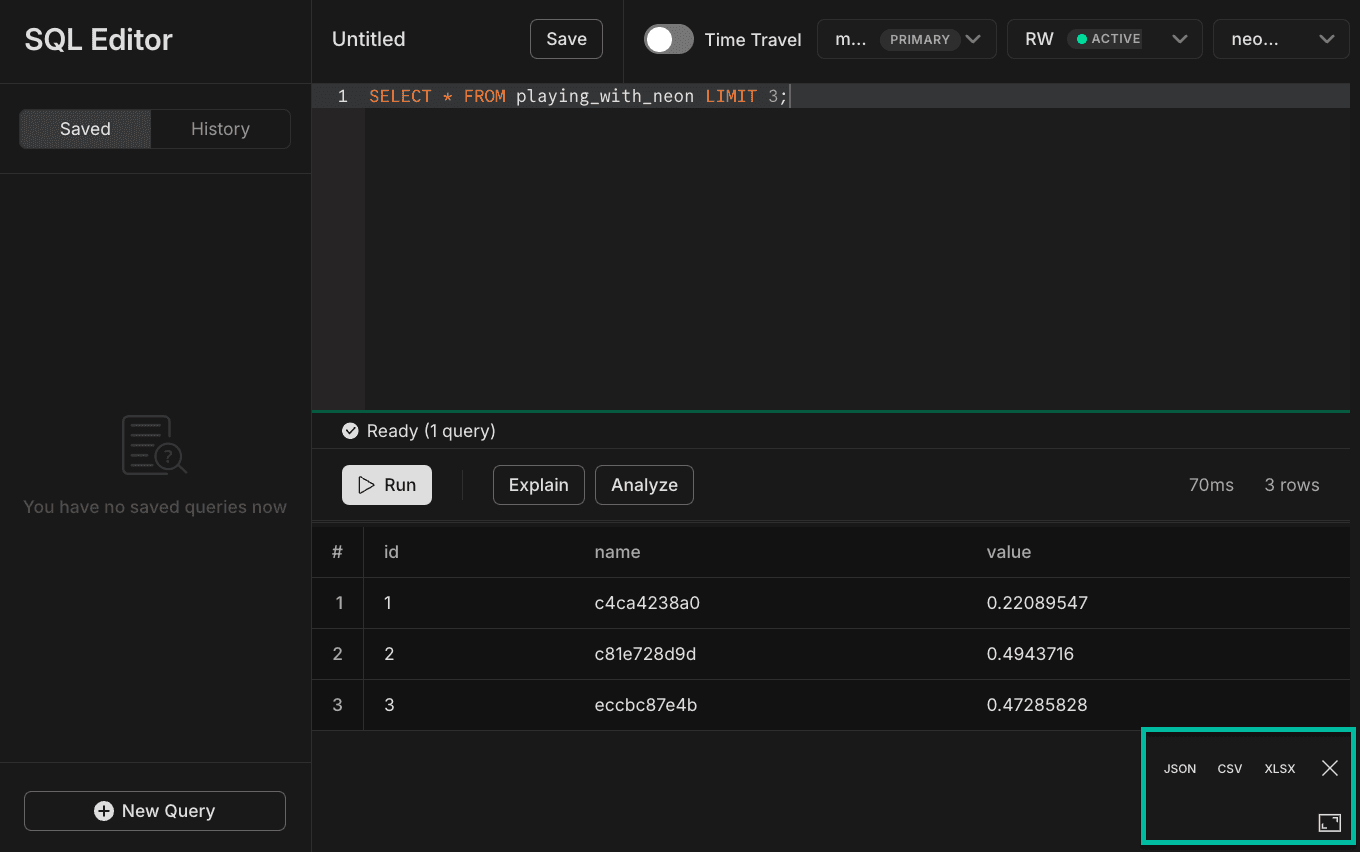Click the PRIMARY badge on branch selector
Screen dimensions: 1360x852
[920, 39]
